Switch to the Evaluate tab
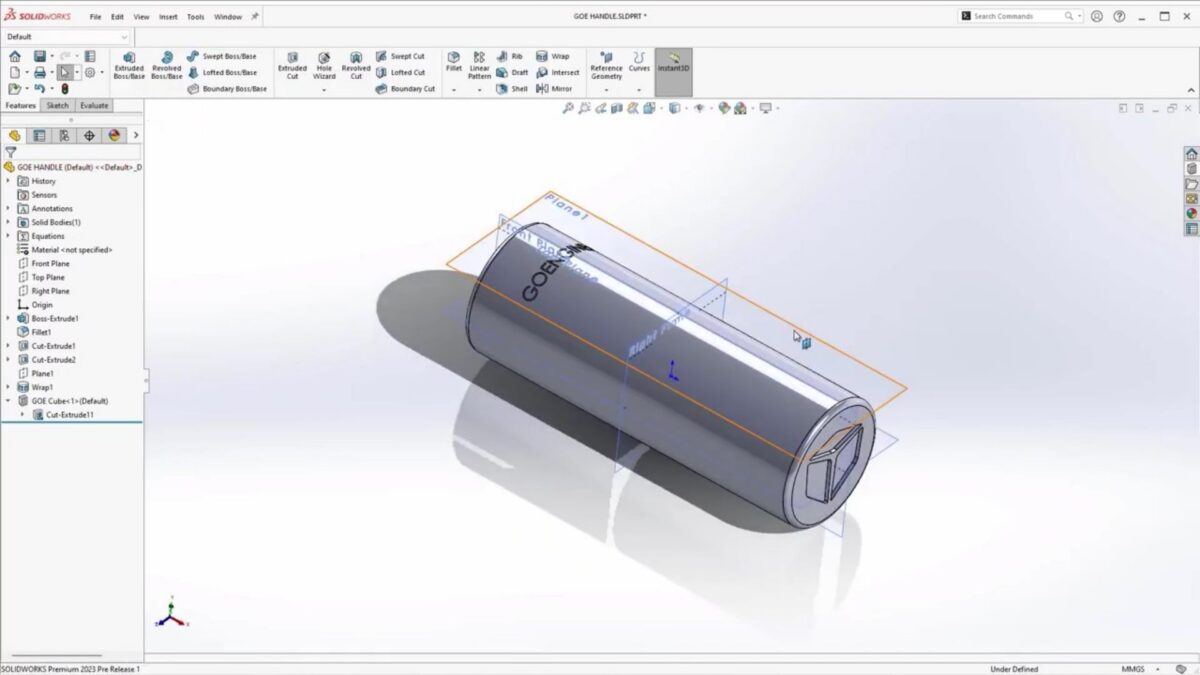 pyautogui.click(x=94, y=105)
